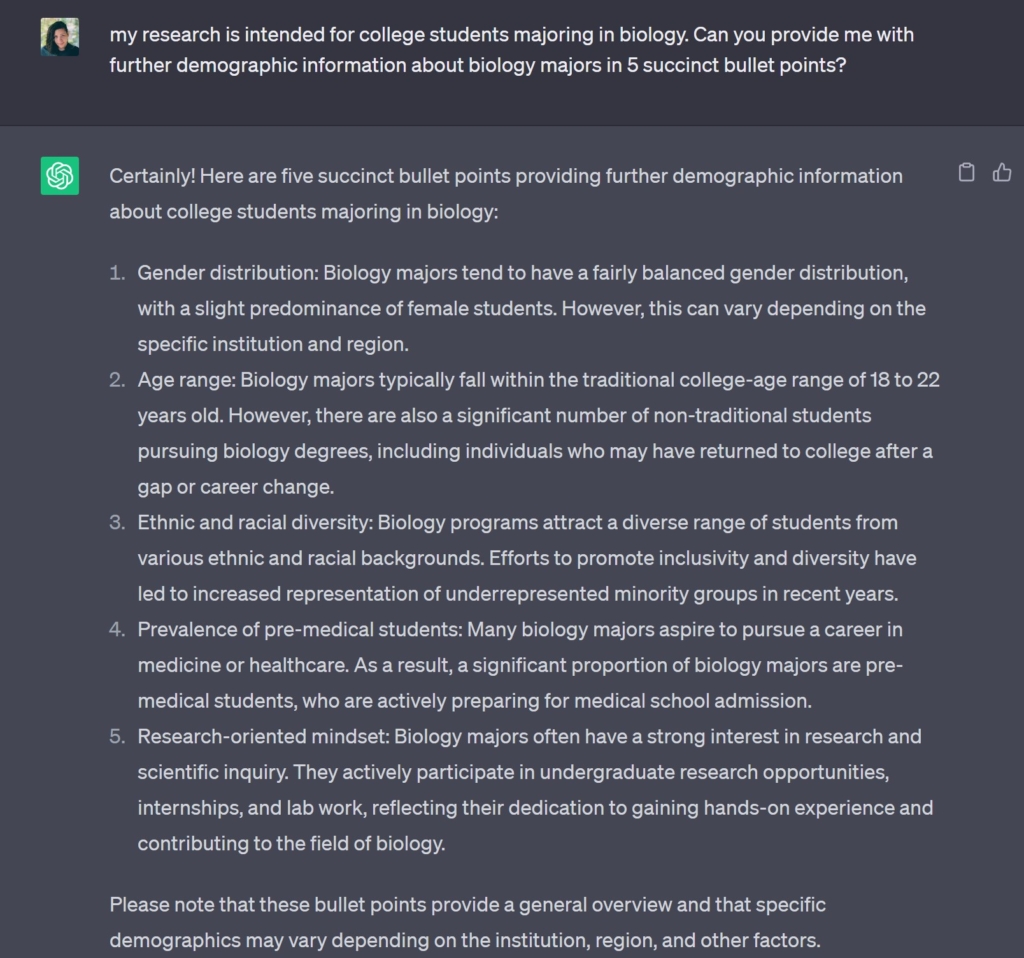Click 'contributing to the field of biology' line
Image resolution: width=1024 pixels, height=958 pixels.
point(291,843)
